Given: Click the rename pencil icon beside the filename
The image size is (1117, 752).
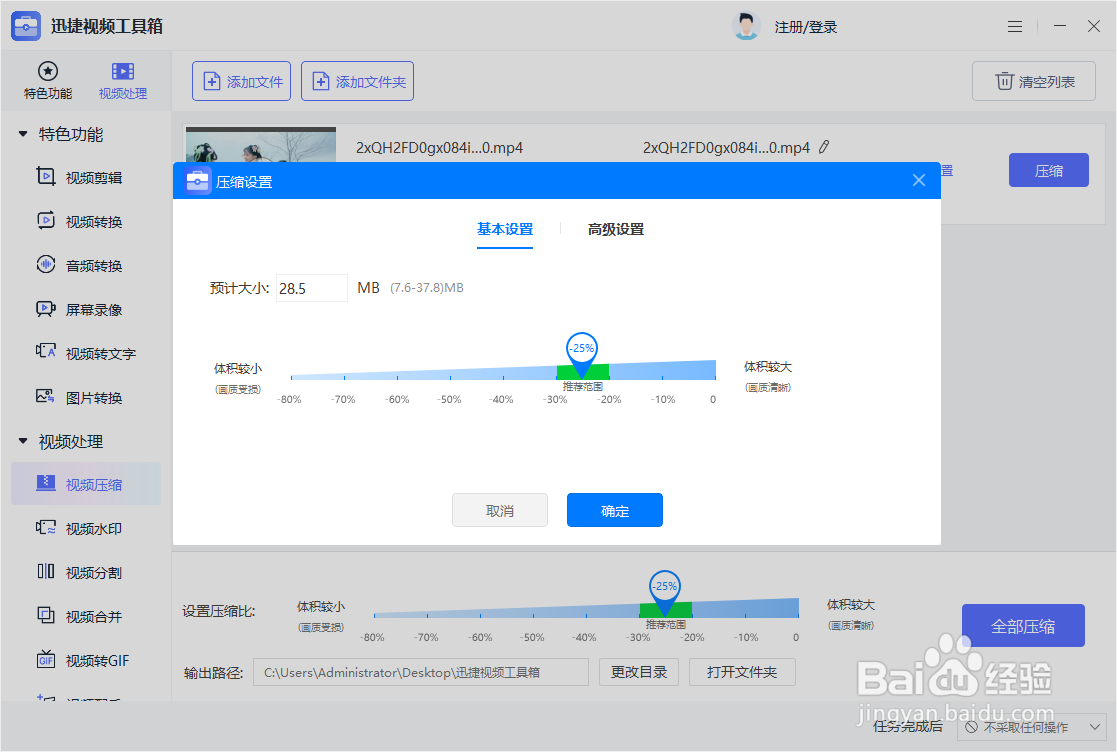Looking at the screenshot, I should click(x=824, y=146).
